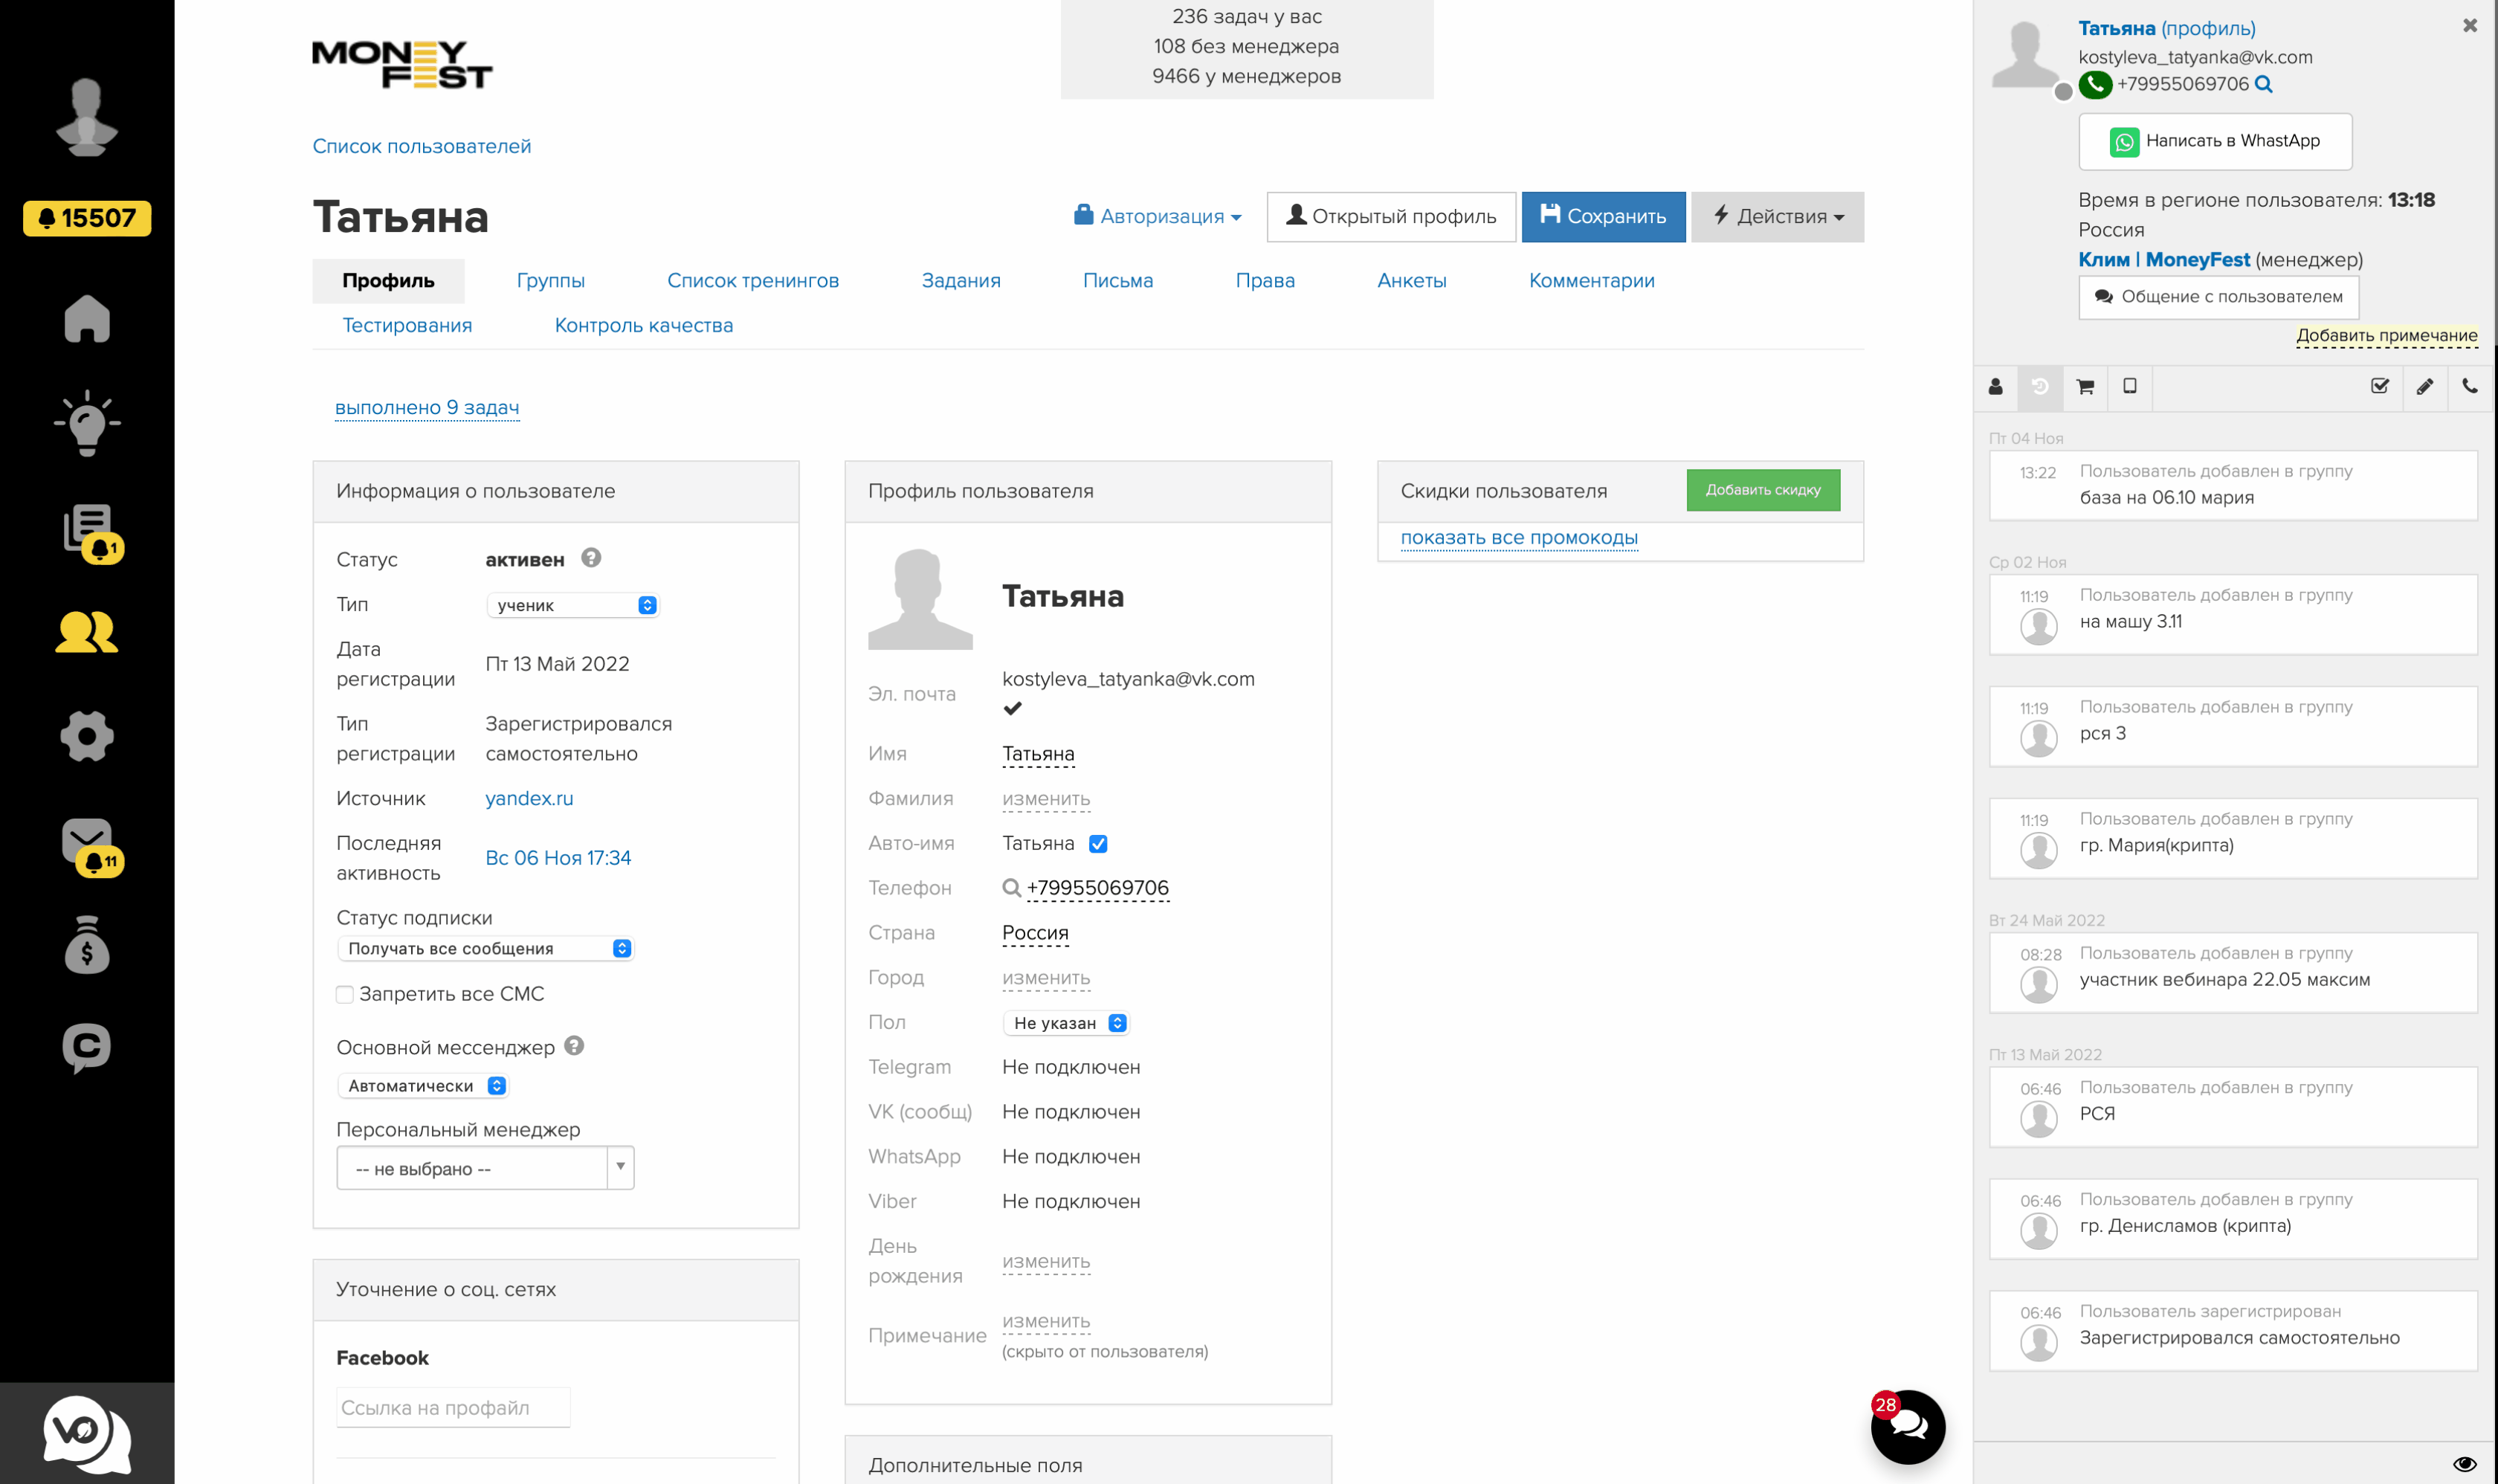Click the Сохранить button
The width and height of the screenshot is (2498, 1484).
1603,217
